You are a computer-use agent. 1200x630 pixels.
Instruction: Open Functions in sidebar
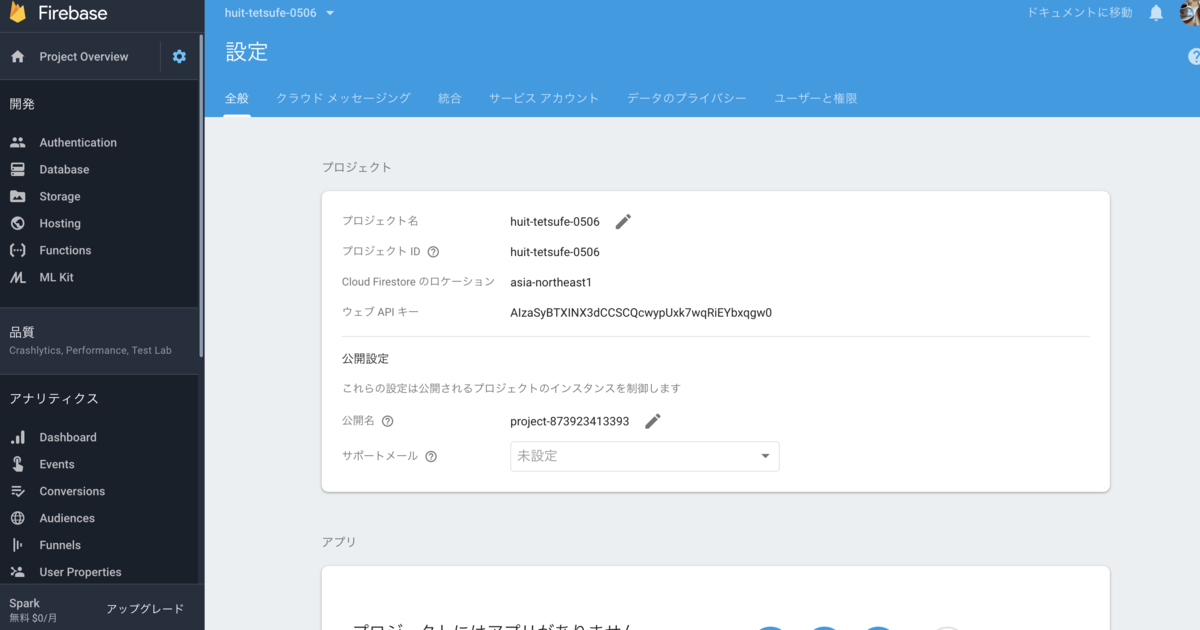click(x=65, y=251)
